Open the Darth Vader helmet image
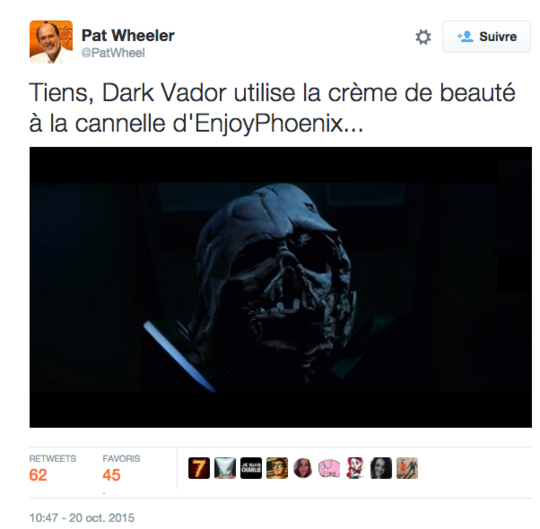This screenshot has height=529, width=540. 281,287
